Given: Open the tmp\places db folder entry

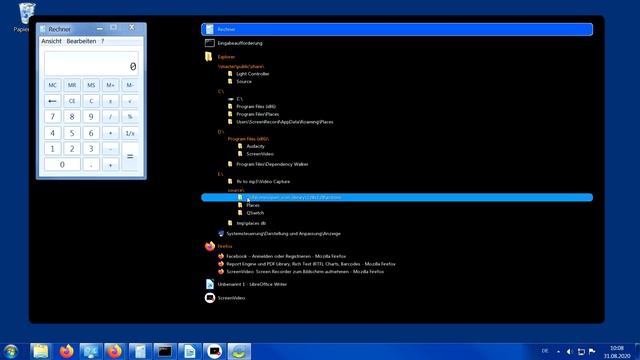Looking at the screenshot, I should [x=251, y=223].
